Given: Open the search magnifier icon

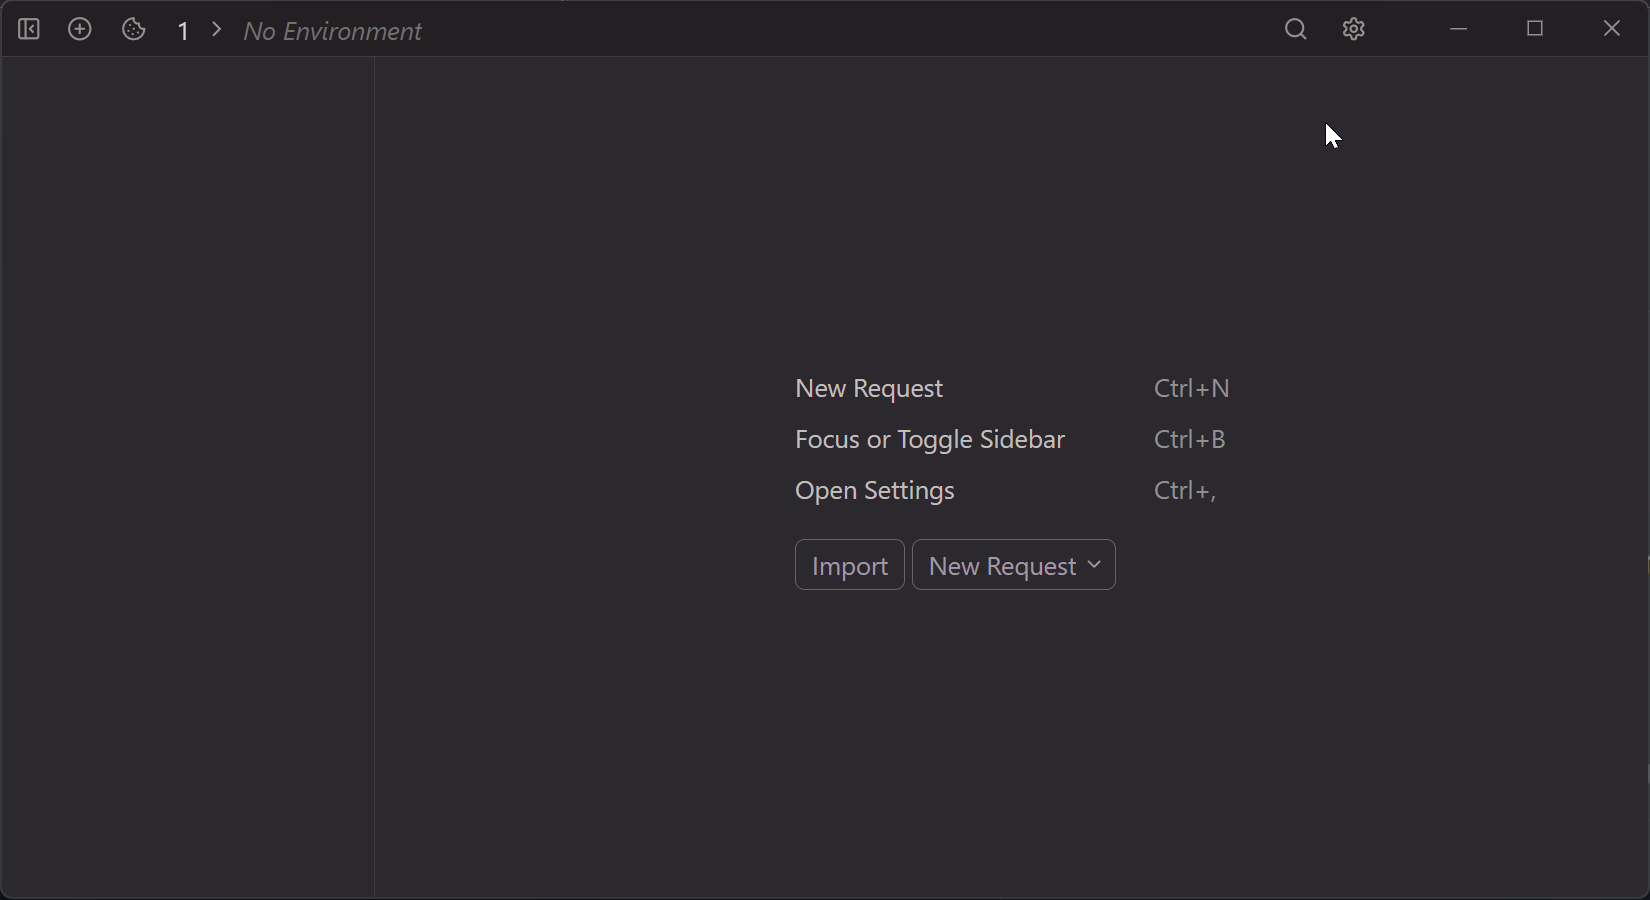Looking at the screenshot, I should (x=1296, y=30).
